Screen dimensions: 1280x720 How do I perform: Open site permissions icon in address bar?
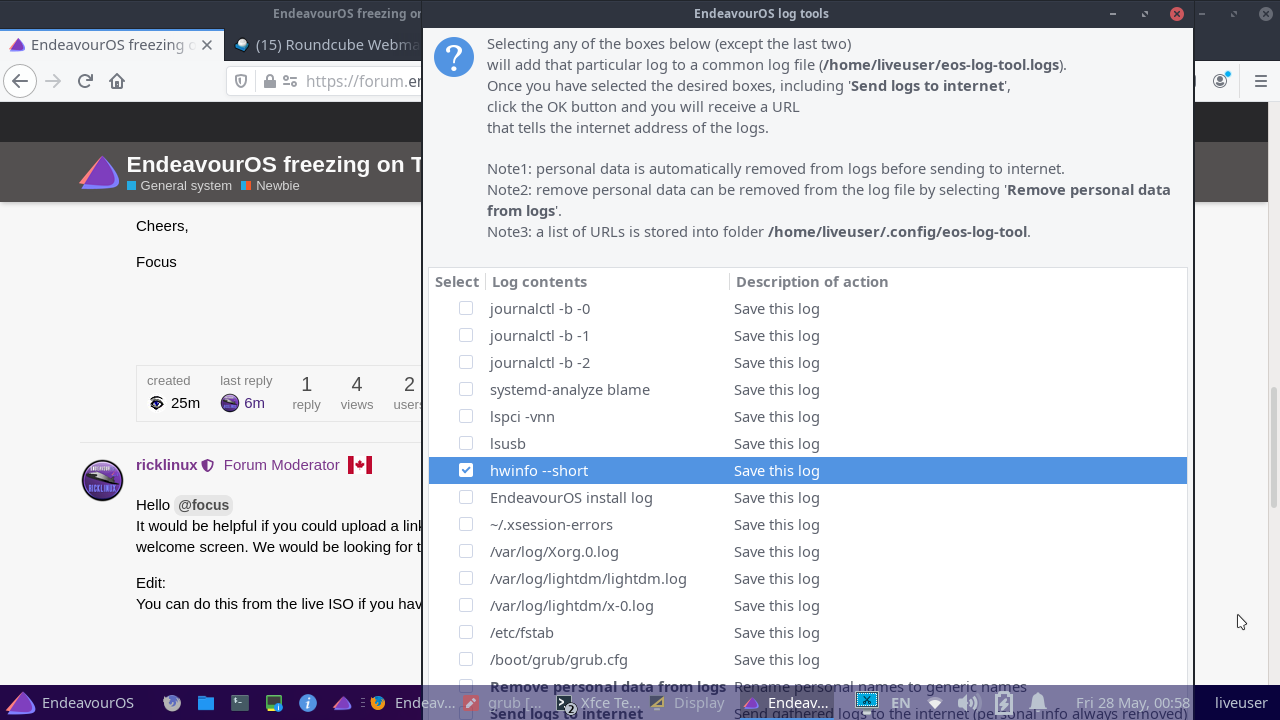[290, 81]
